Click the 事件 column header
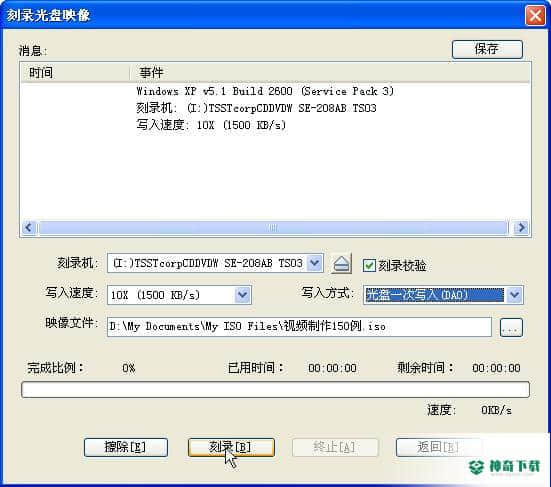Viewport: 551px width, 487px height. tap(330, 73)
